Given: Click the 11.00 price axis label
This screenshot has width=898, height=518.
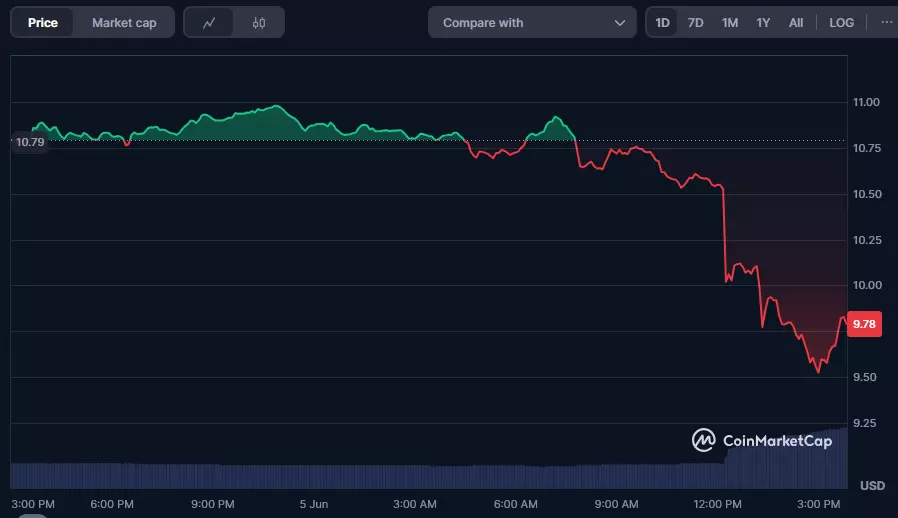Looking at the screenshot, I should point(866,102).
